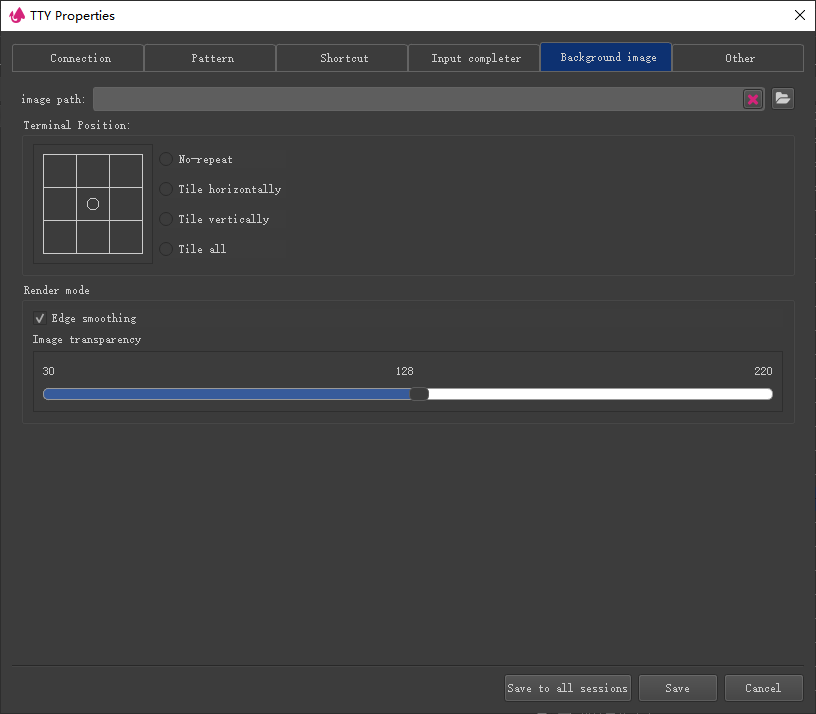Select the Tile all radio option
Screen dimensions: 816x714
(x=166, y=249)
